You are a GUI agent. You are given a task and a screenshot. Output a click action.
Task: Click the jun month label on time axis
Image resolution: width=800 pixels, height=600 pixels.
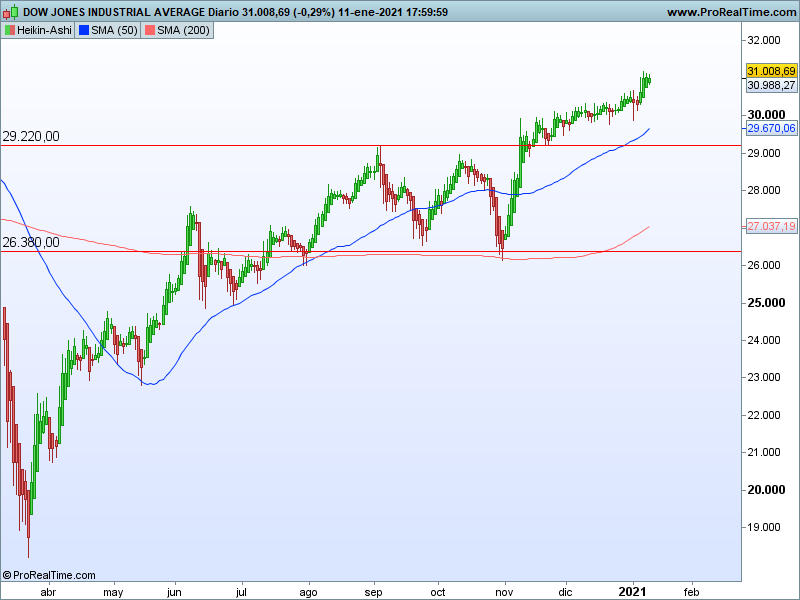tap(174, 593)
